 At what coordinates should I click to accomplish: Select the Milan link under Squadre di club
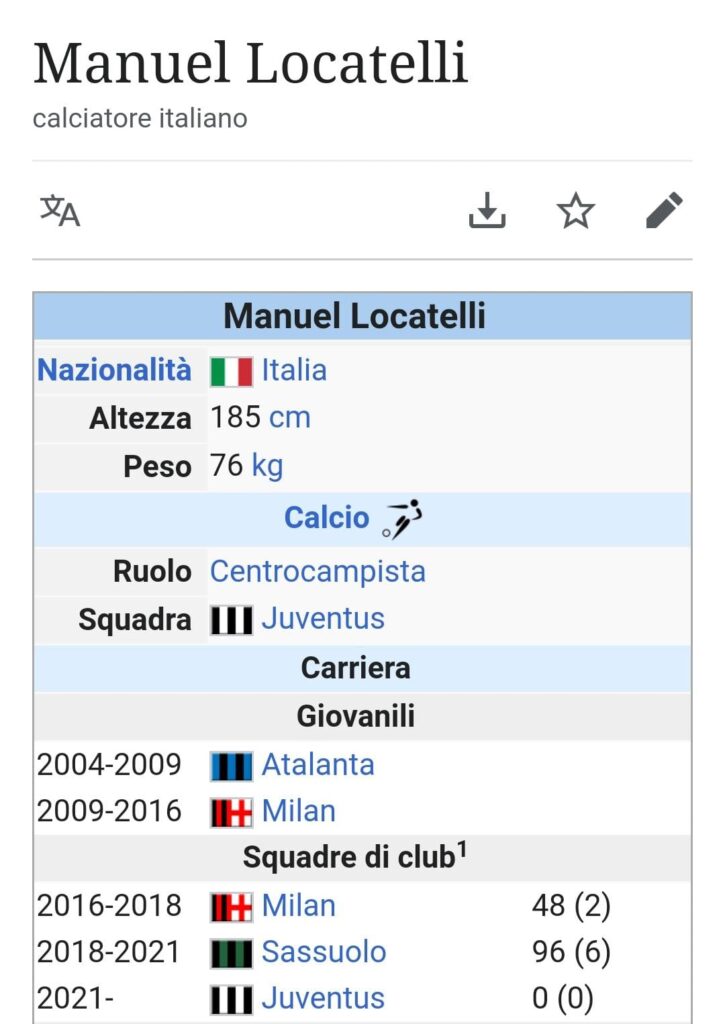point(299,905)
